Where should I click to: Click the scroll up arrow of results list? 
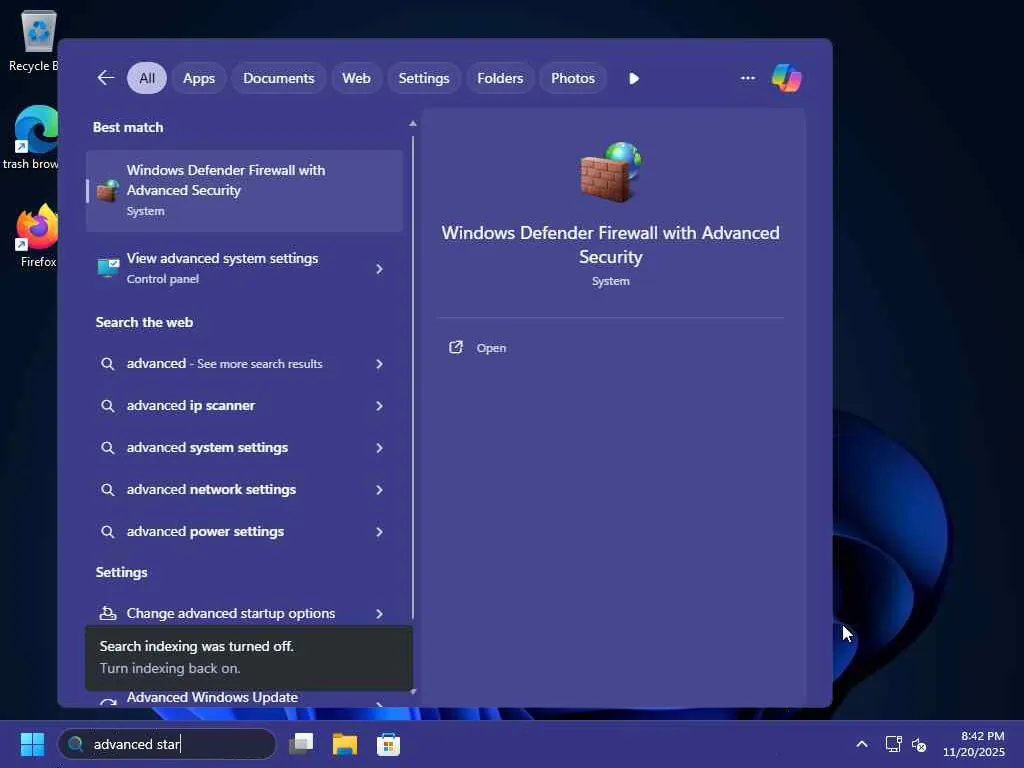pos(413,123)
